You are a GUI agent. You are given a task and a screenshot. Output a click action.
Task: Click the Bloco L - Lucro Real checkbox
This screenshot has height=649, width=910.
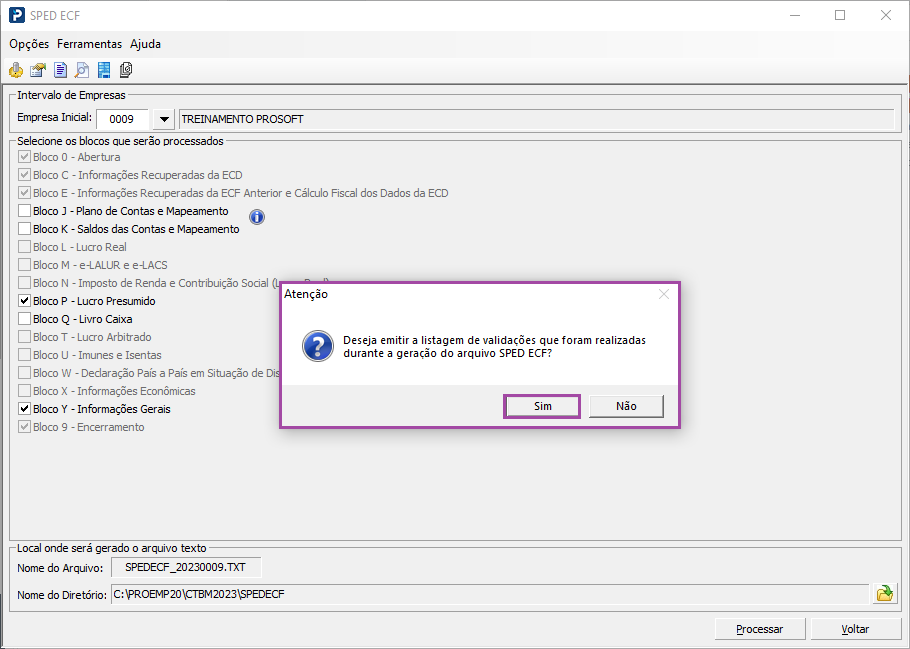coord(24,247)
